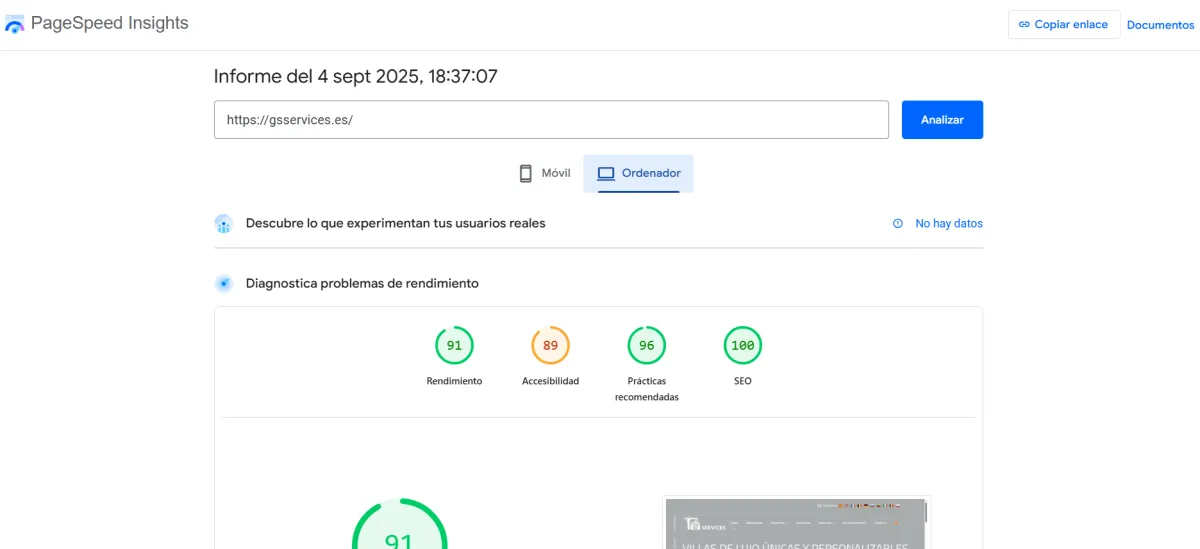Click the No hay datos link
This screenshot has height=549, width=1200.
point(949,224)
